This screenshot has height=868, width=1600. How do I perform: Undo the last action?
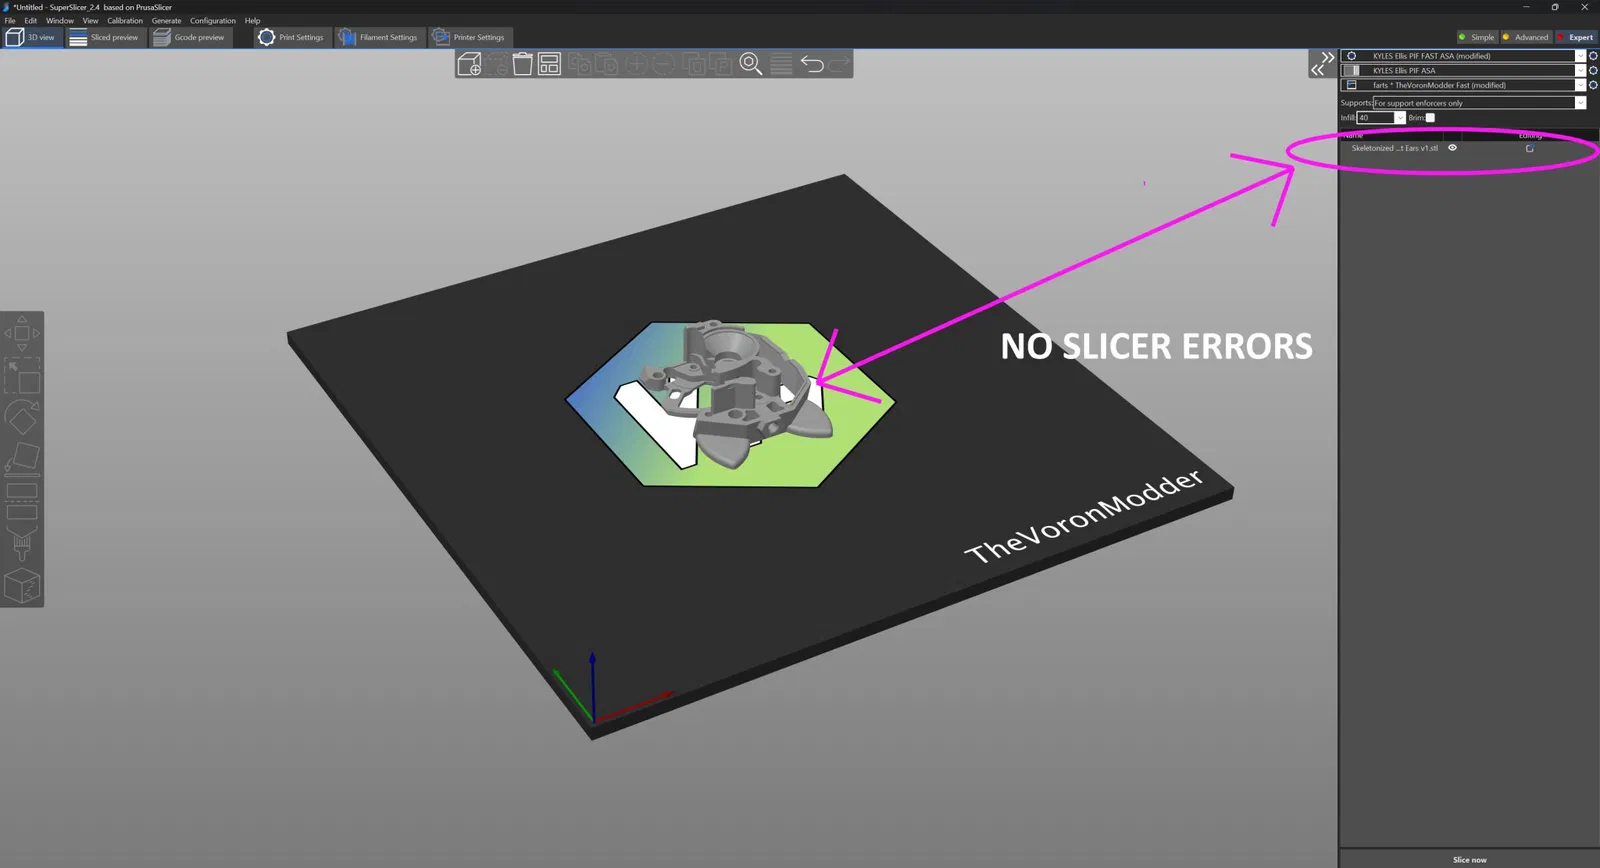tap(811, 64)
